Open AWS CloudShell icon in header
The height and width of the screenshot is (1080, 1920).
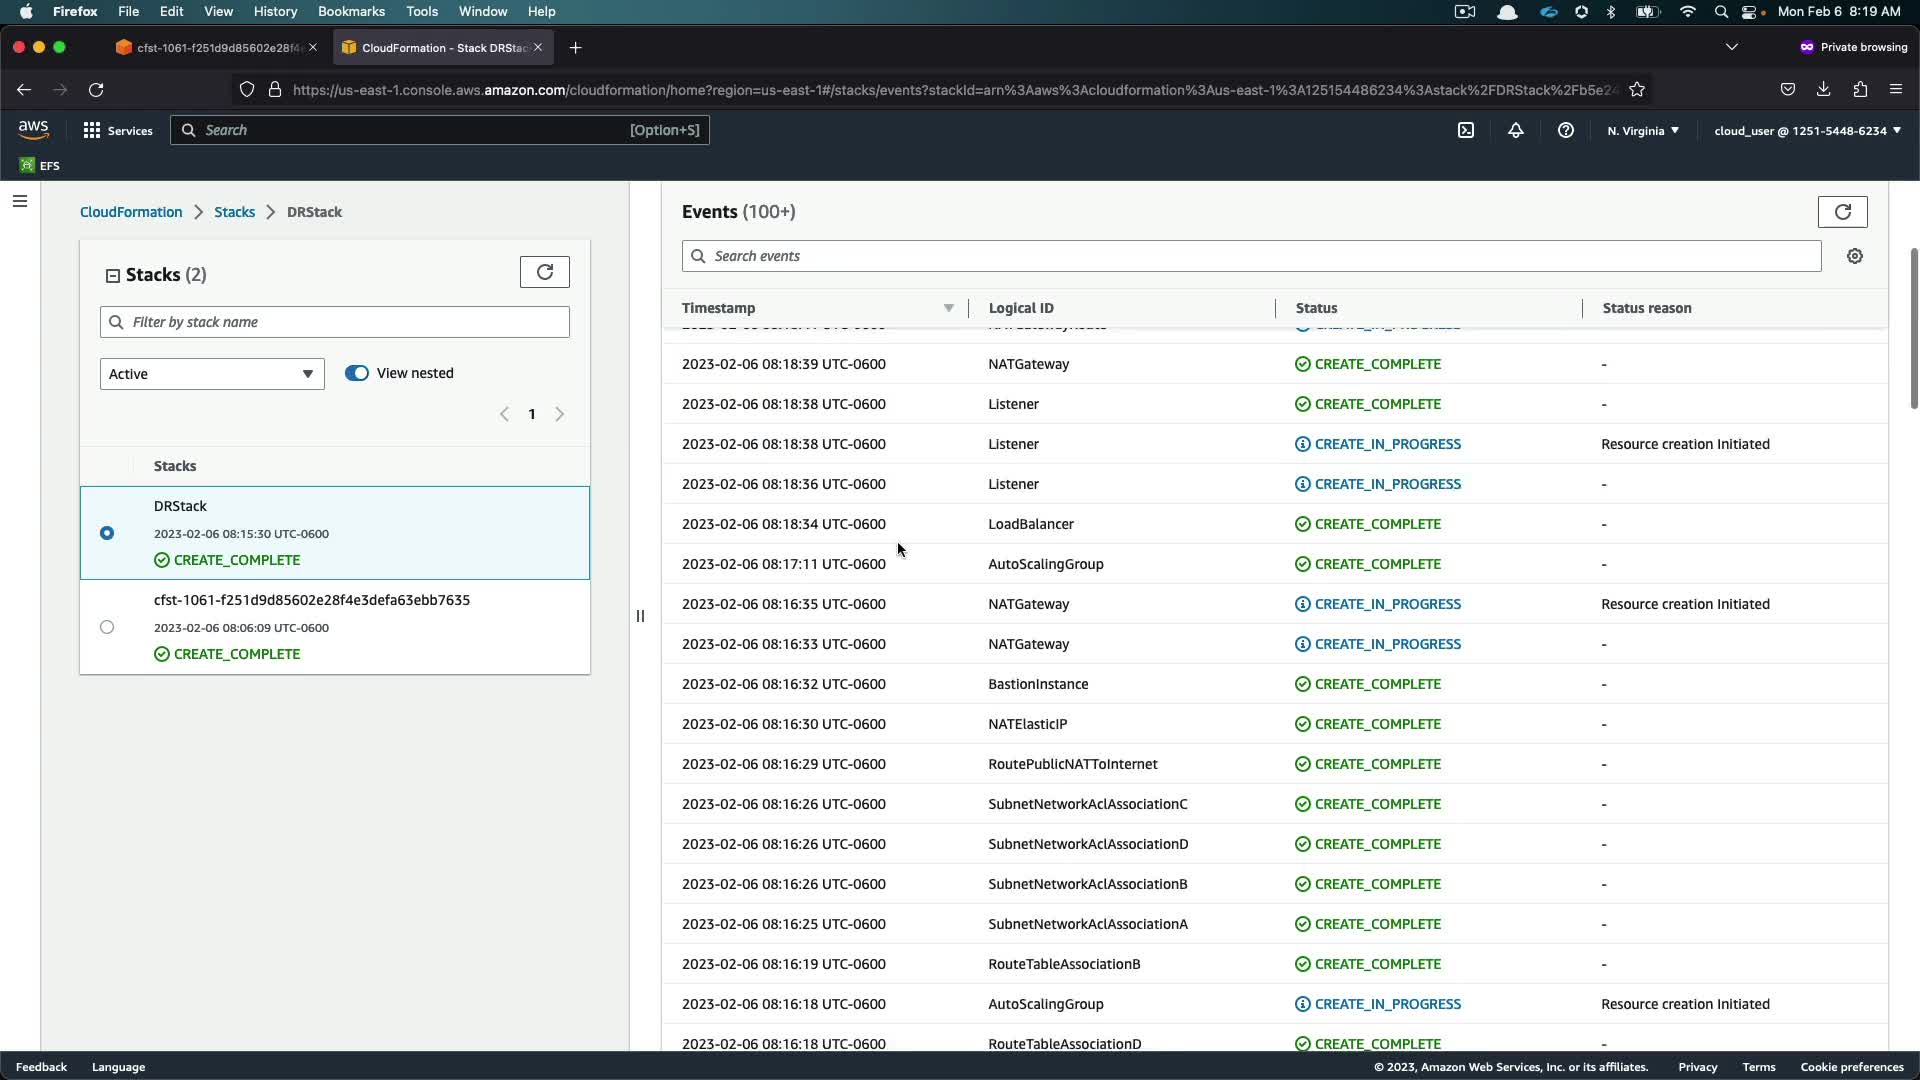coord(1466,130)
